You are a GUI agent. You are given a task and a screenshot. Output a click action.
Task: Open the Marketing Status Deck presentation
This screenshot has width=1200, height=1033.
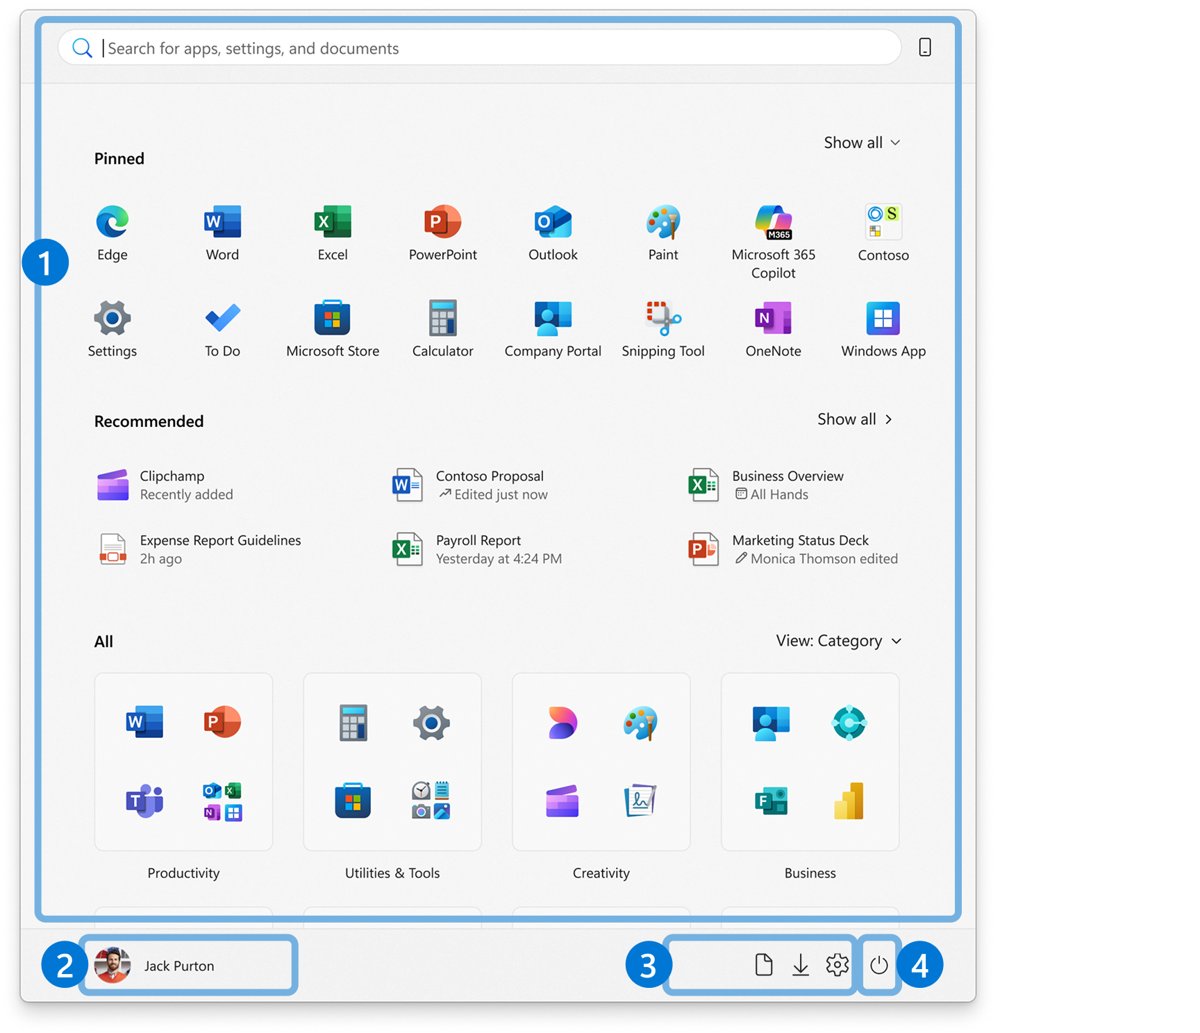pos(793,549)
